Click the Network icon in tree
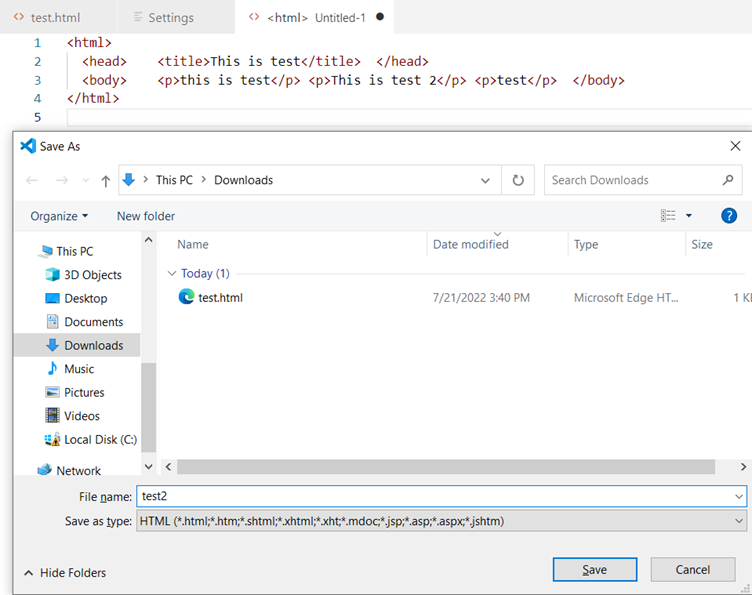The image size is (752, 595). pyautogui.click(x=45, y=470)
